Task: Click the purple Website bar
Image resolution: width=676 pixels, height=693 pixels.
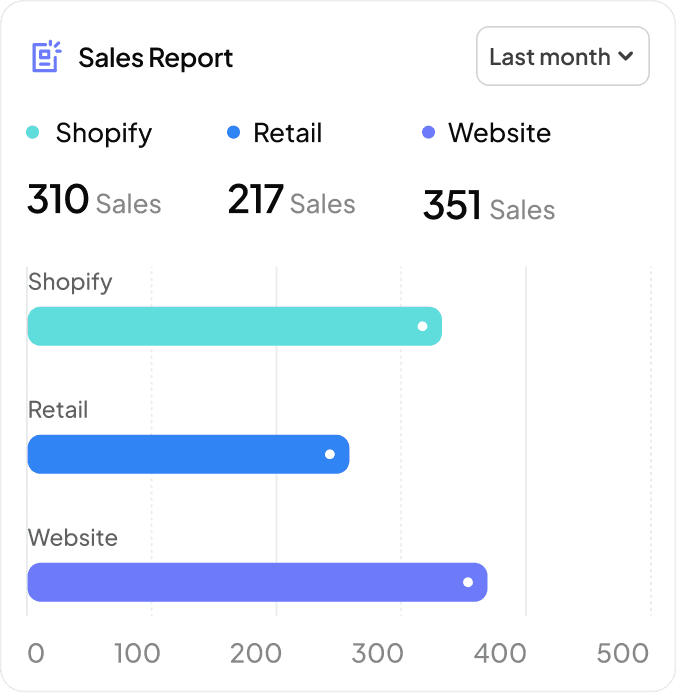Action: pyautogui.click(x=257, y=582)
